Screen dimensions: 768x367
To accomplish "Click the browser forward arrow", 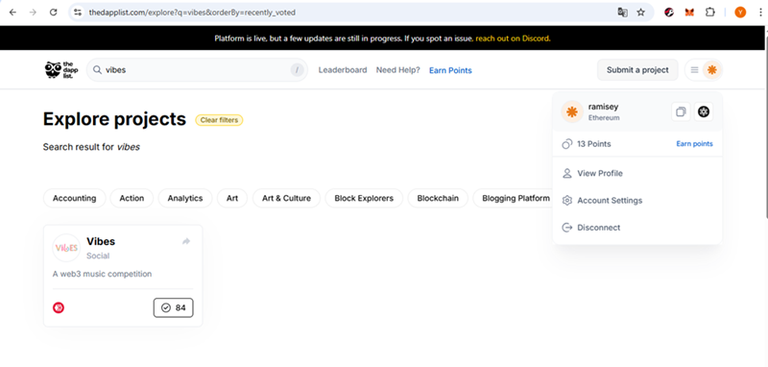I will point(33,12).
